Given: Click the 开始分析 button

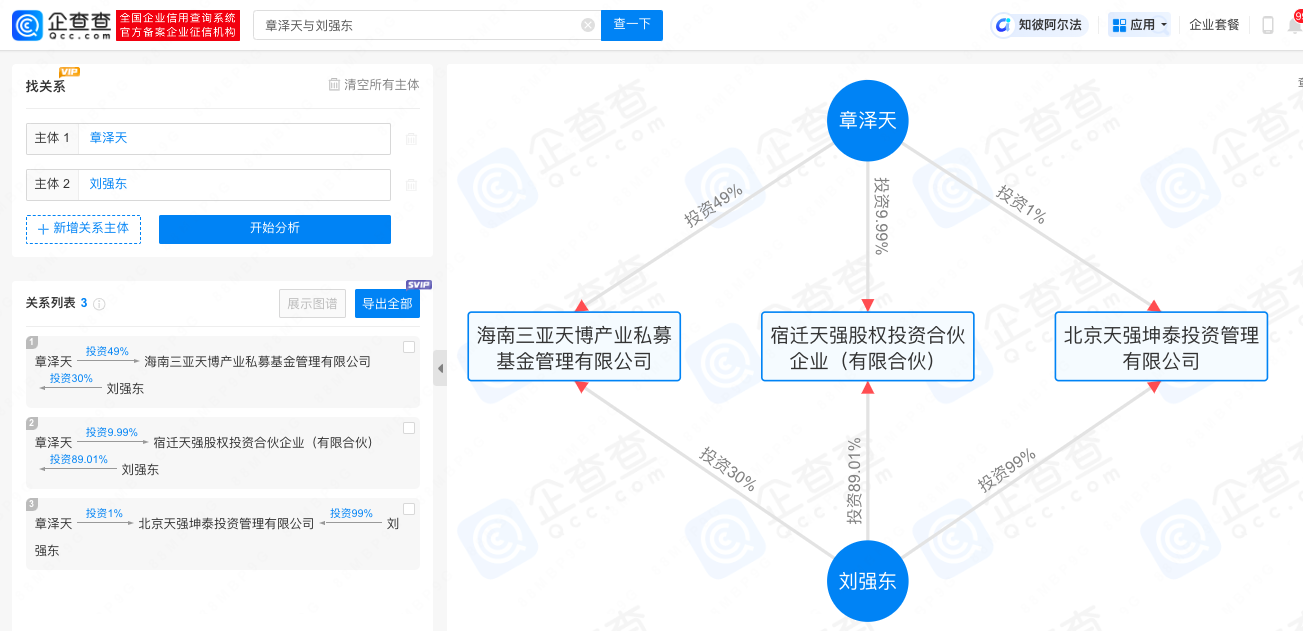Looking at the screenshot, I should [x=275, y=229].
